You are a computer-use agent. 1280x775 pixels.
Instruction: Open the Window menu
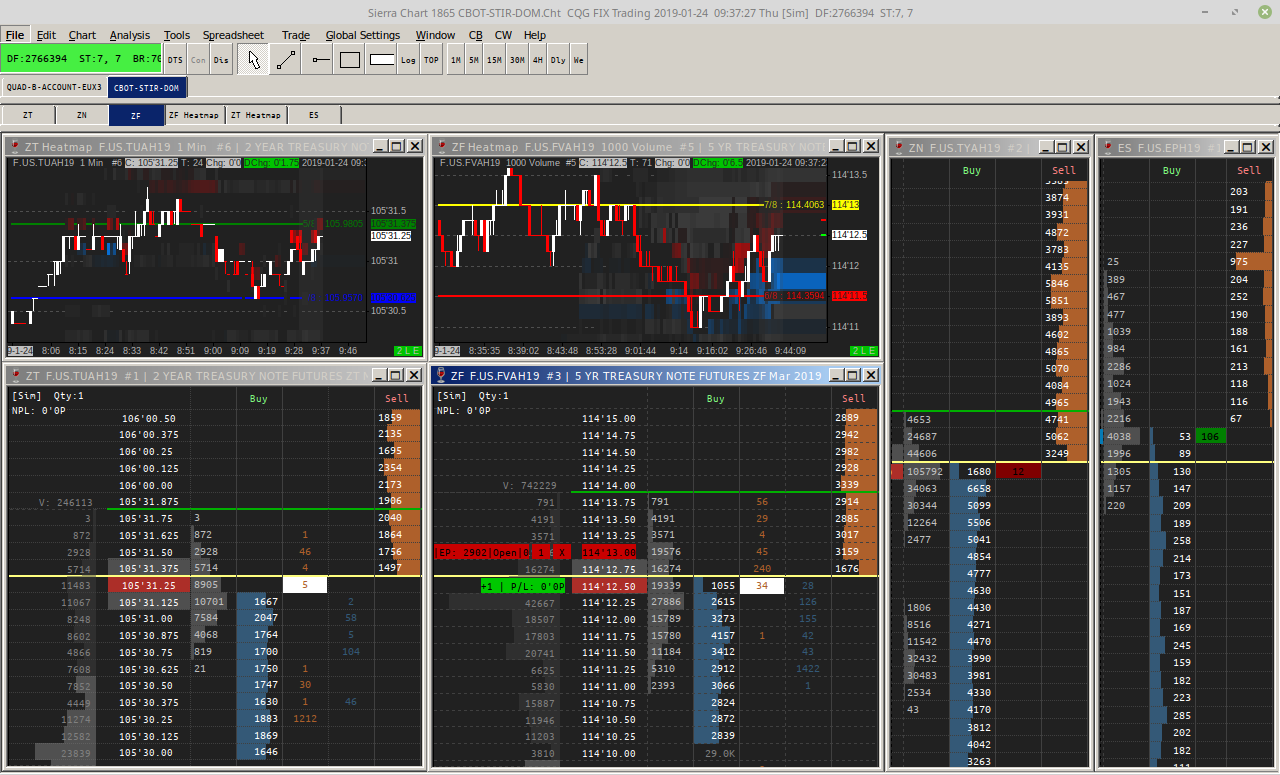[435, 35]
